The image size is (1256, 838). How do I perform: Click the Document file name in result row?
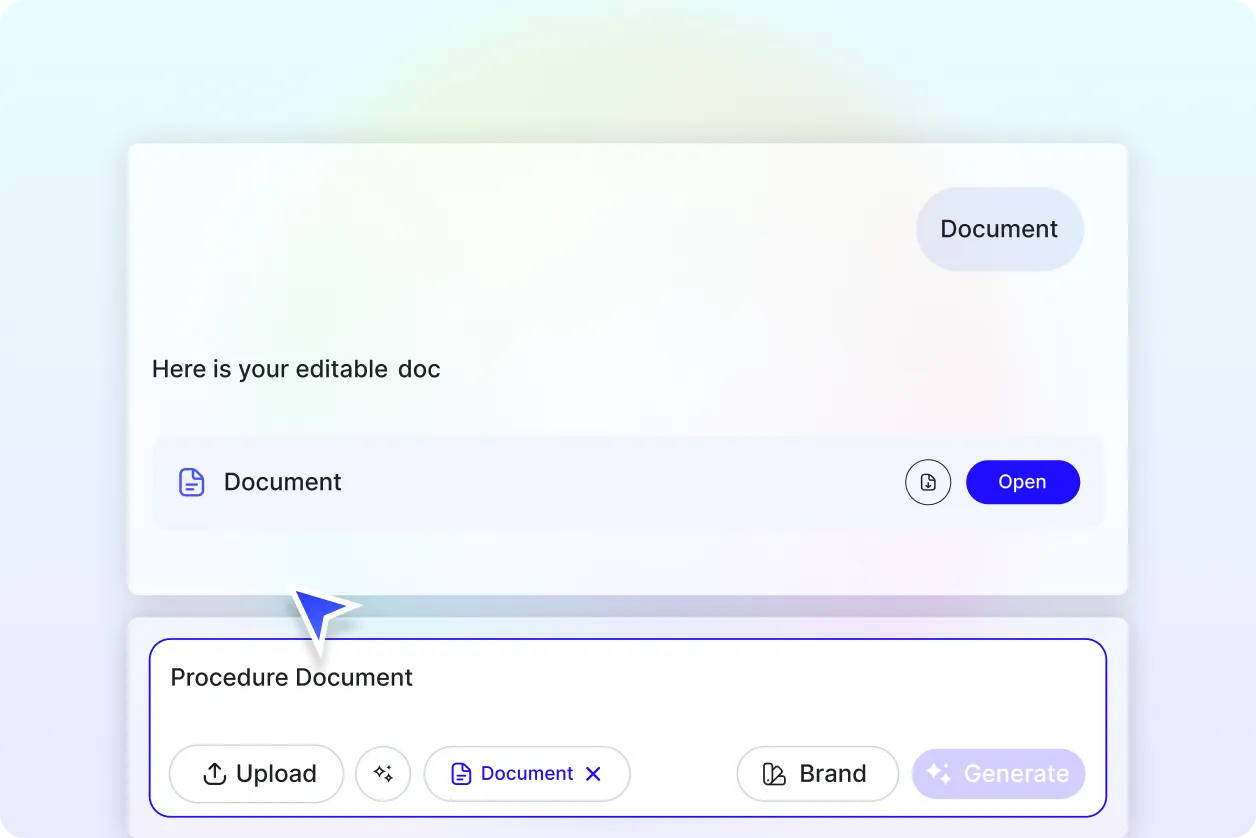[283, 482]
